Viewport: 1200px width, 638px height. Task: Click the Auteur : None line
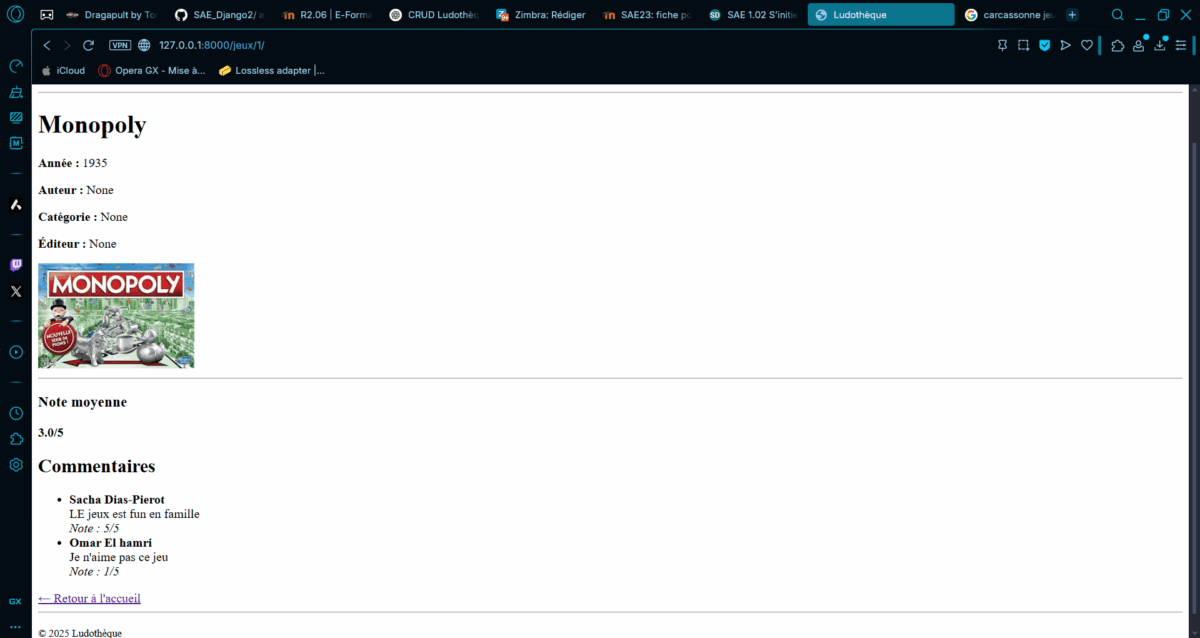click(x=76, y=190)
